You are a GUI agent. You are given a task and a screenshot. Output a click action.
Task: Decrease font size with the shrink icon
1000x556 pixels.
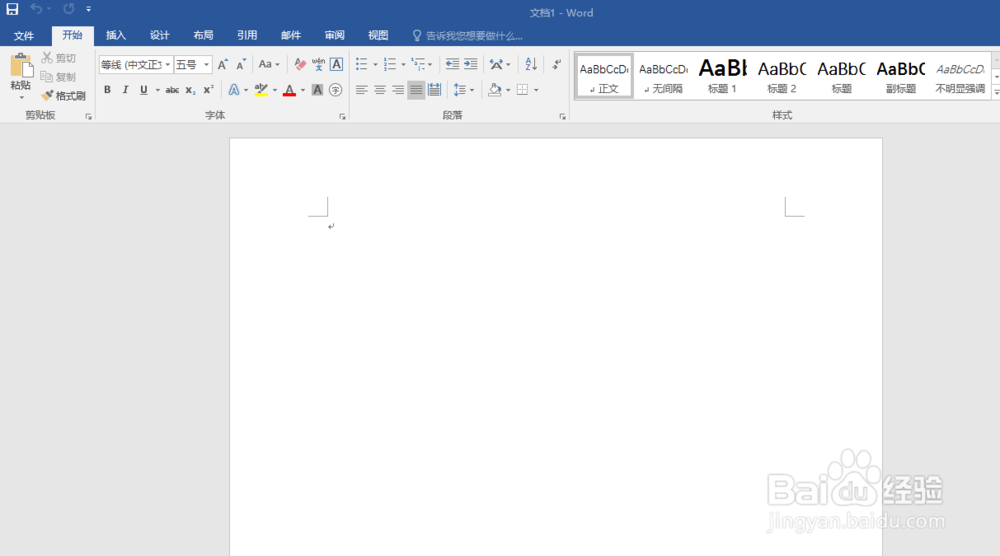[x=241, y=64]
